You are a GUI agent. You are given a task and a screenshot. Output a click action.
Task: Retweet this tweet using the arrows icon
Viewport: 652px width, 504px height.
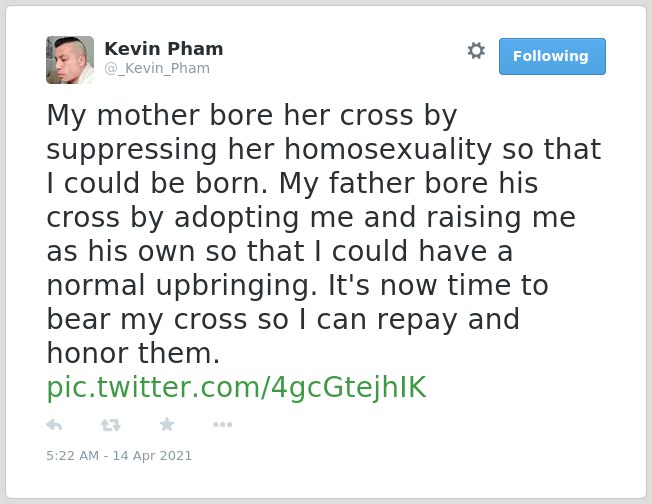coord(111,425)
